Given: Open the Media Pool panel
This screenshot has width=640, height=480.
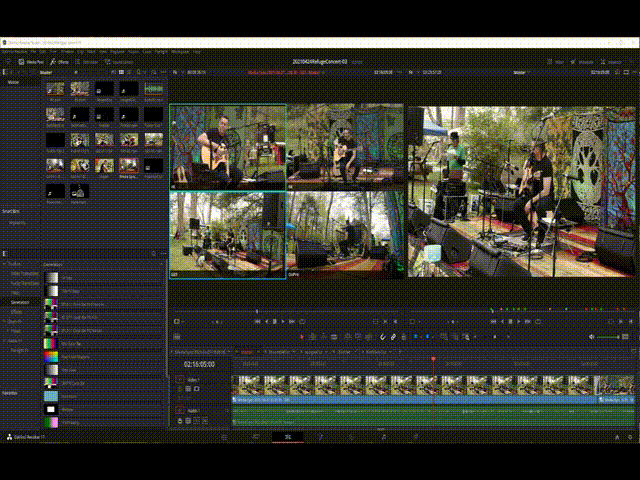Looking at the screenshot, I should 33,61.
